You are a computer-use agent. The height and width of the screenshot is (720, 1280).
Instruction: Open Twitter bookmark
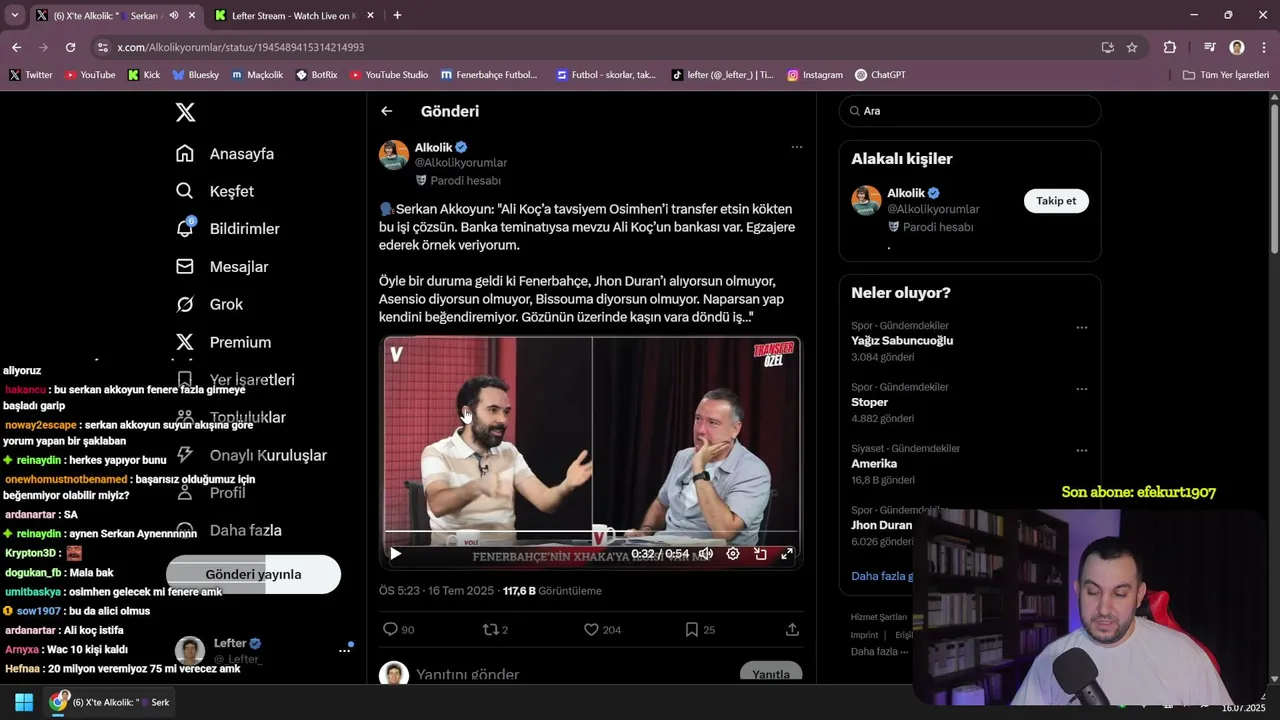(31, 75)
